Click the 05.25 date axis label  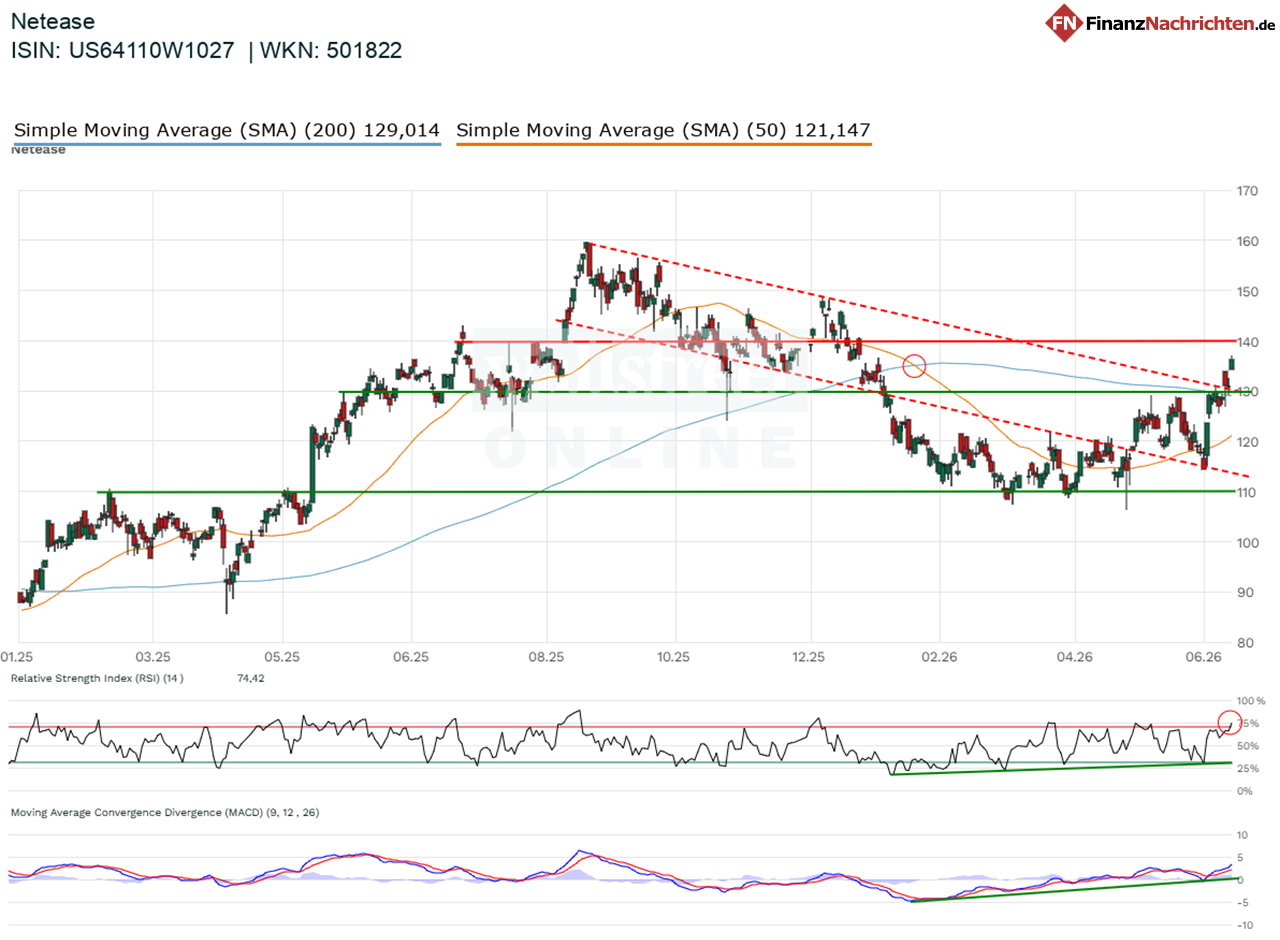[282, 657]
